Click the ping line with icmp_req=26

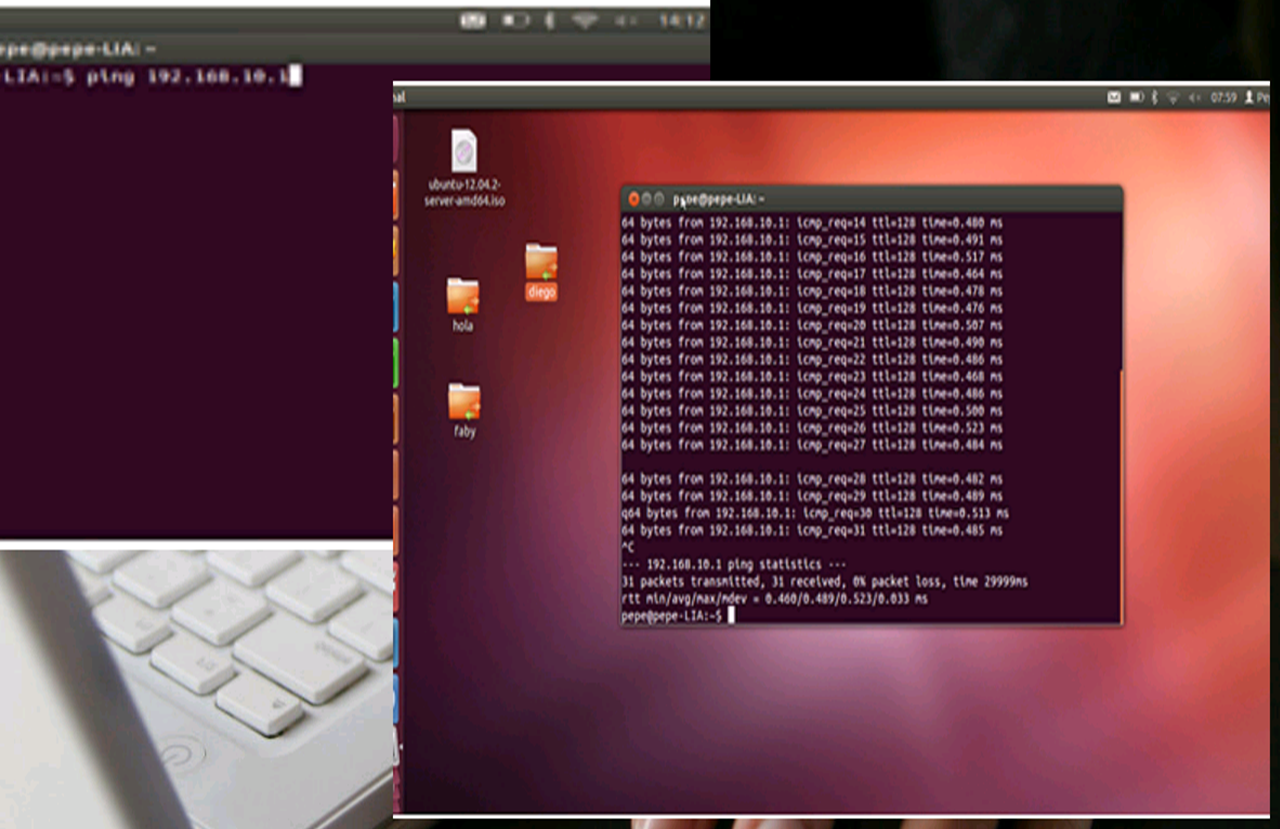tap(812, 428)
